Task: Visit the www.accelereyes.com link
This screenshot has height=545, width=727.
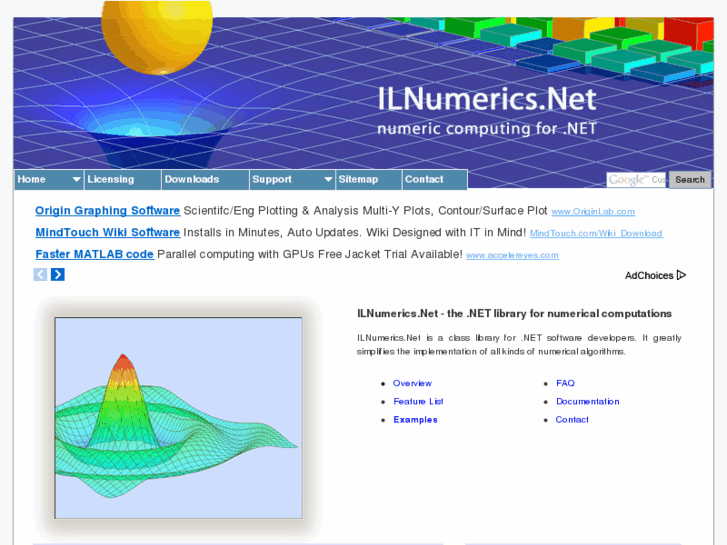Action: [512, 255]
